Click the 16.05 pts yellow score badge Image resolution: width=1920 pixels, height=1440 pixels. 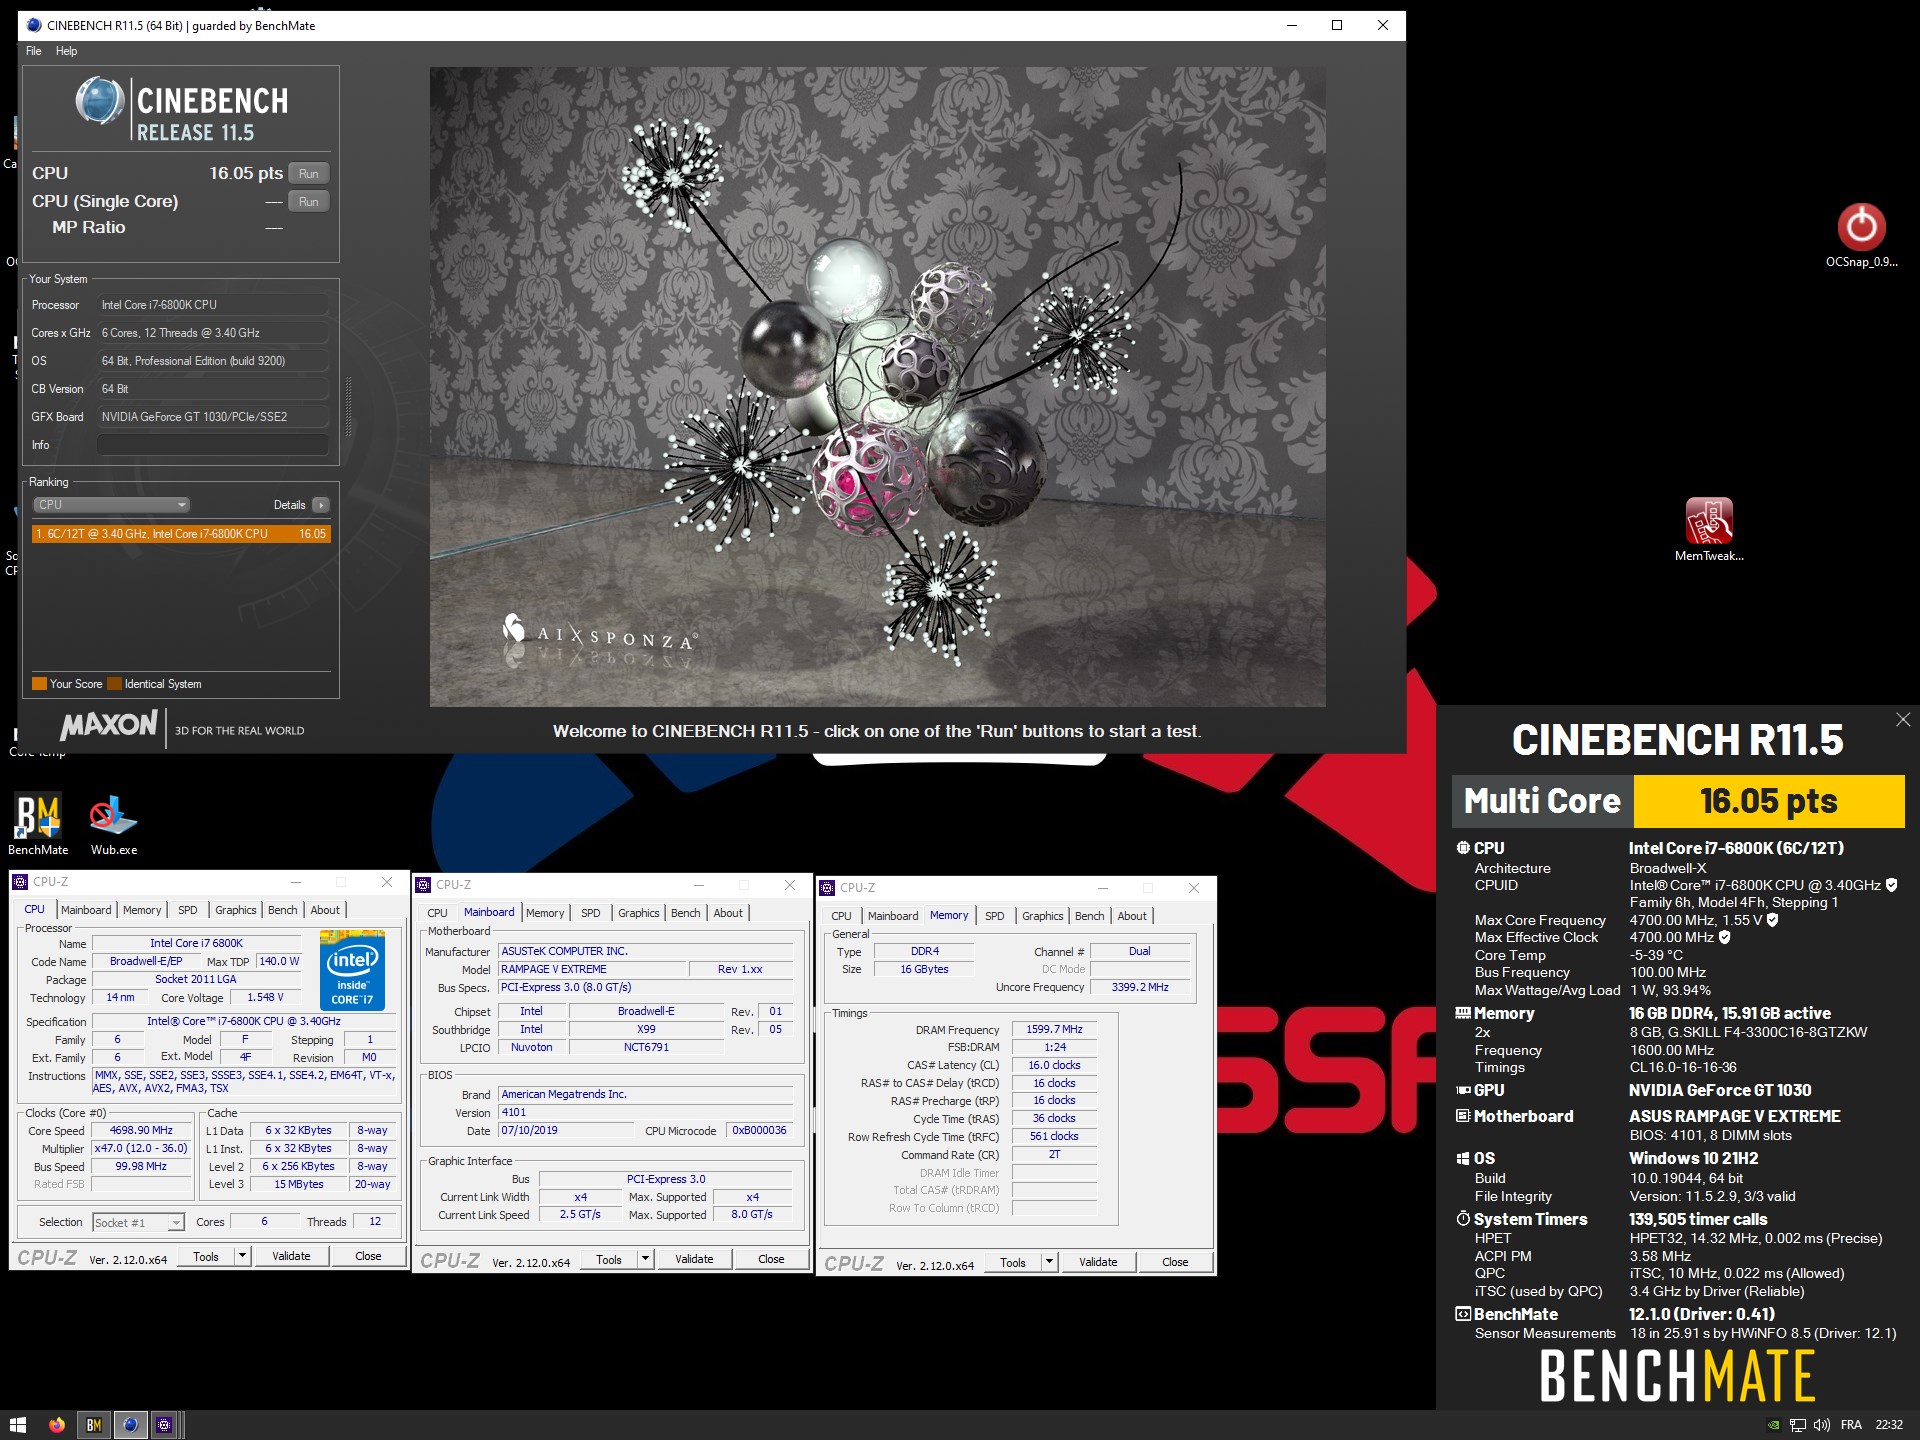1769,801
